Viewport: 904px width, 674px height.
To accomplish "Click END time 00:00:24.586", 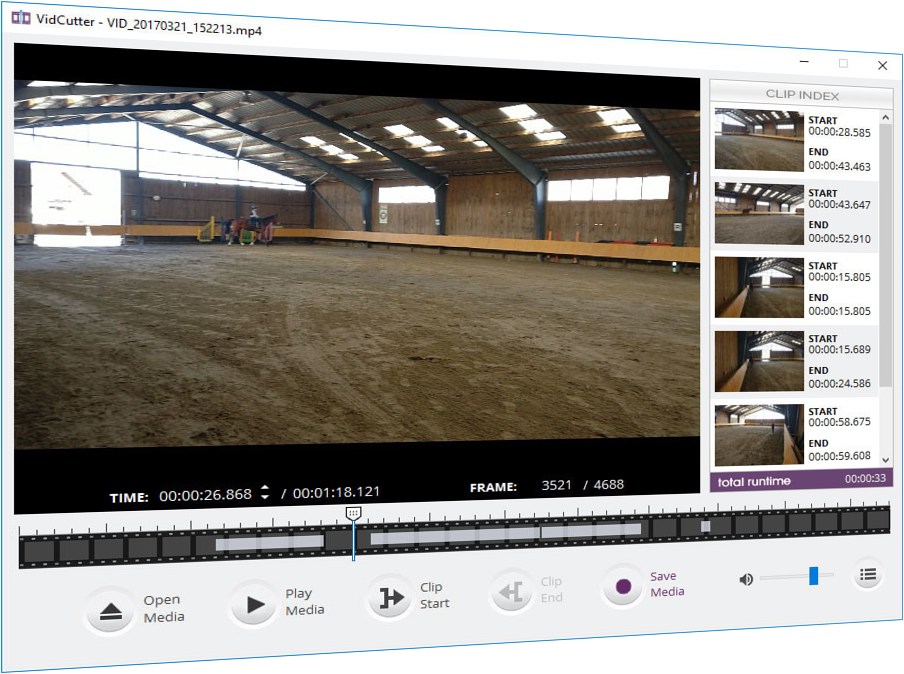I will (839, 383).
